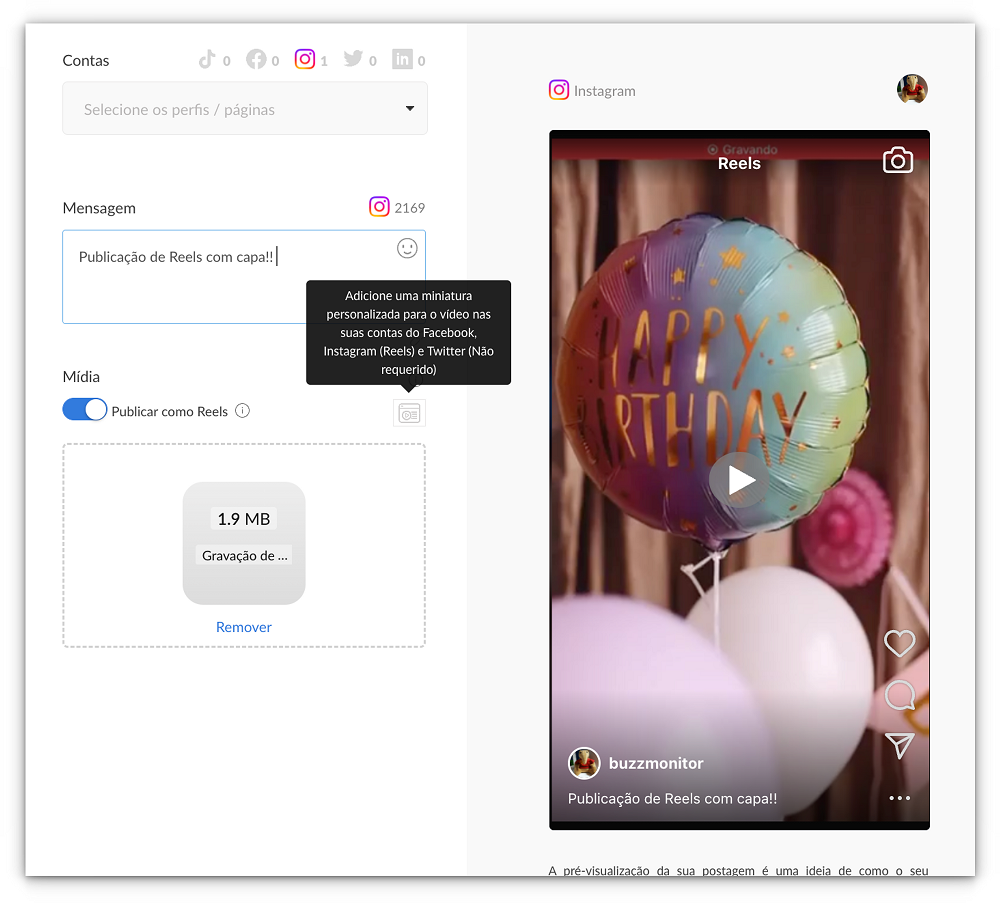
Task: Click the custom video thumbnail icon
Action: [x=409, y=413]
